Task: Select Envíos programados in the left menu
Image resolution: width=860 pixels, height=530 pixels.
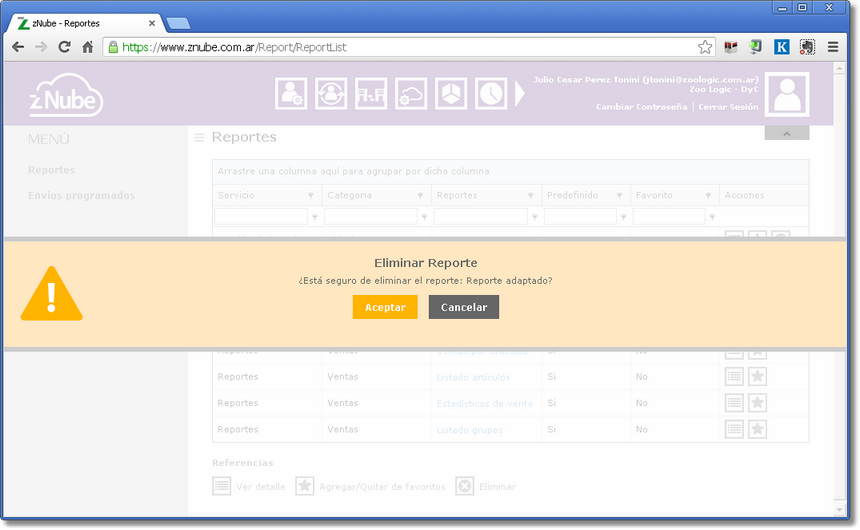Action: (x=81, y=196)
